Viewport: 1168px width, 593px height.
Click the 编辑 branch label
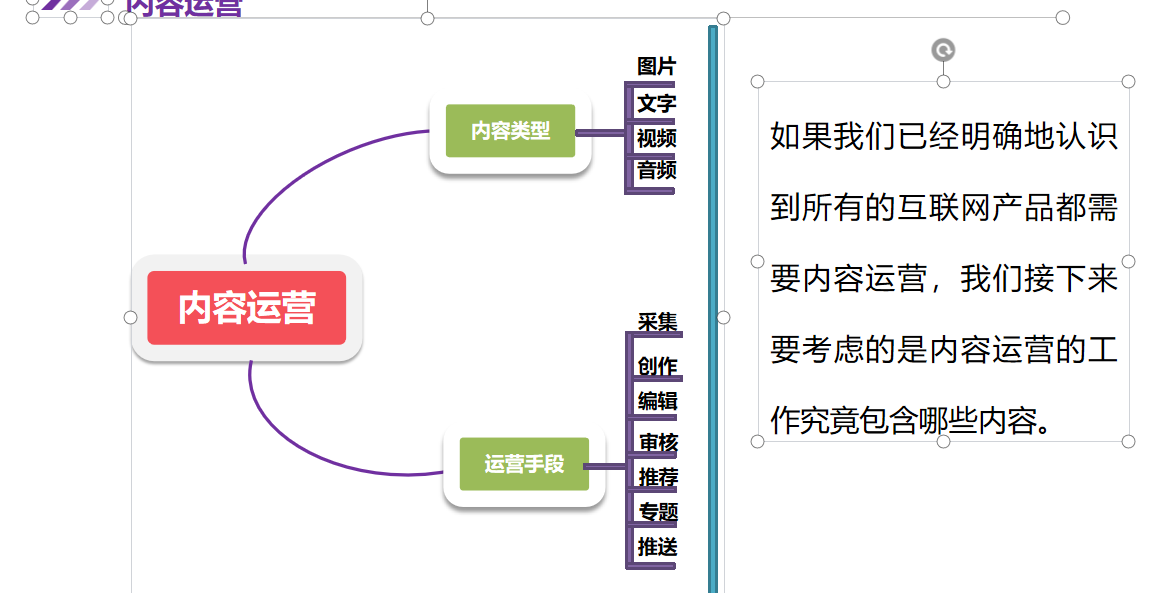pyautogui.click(x=658, y=401)
